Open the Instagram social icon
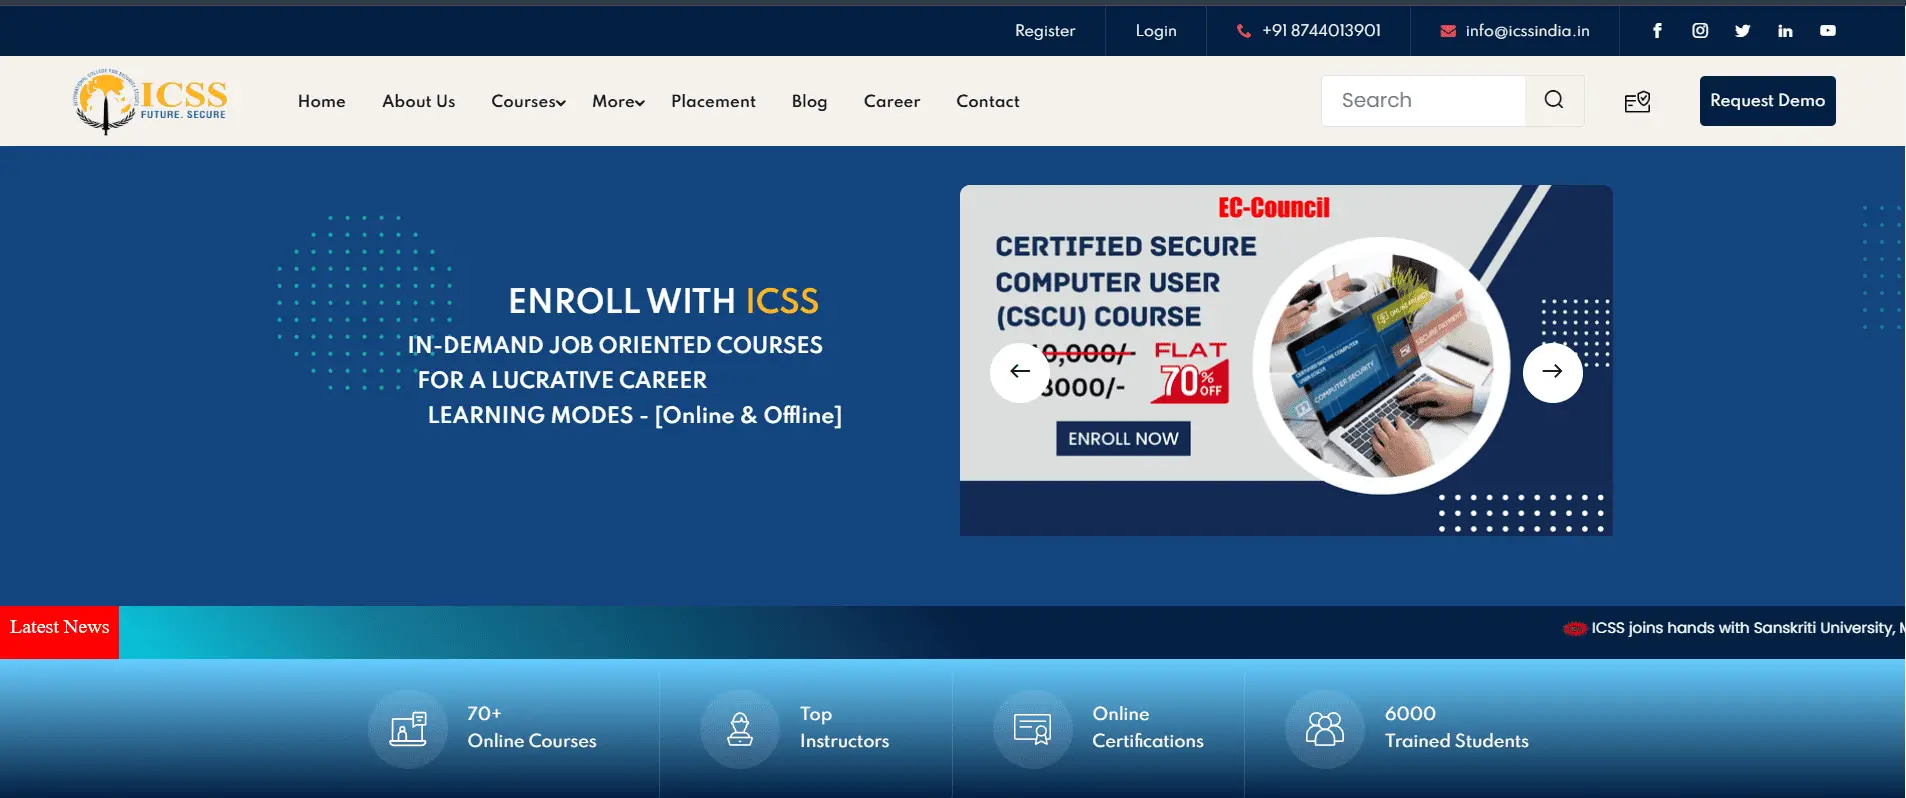 pos(1700,31)
